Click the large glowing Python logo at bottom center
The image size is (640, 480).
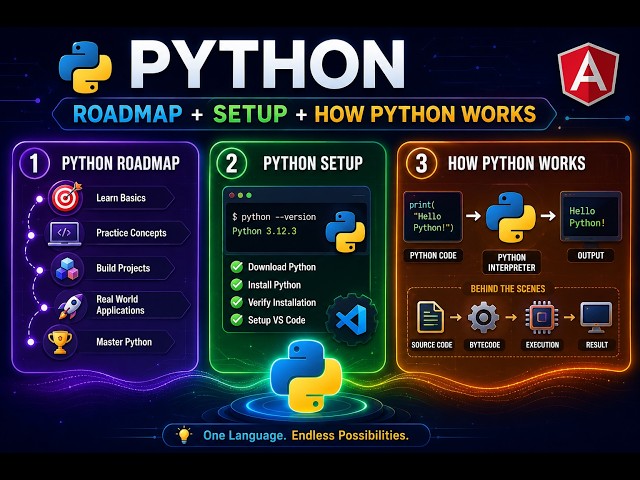tap(306, 376)
